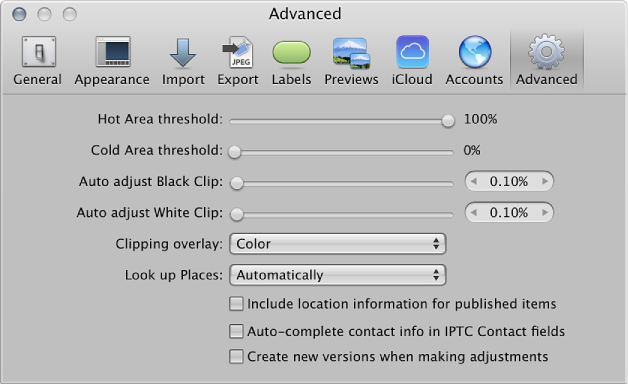Click the Hot Area threshold slider knob

click(448, 121)
